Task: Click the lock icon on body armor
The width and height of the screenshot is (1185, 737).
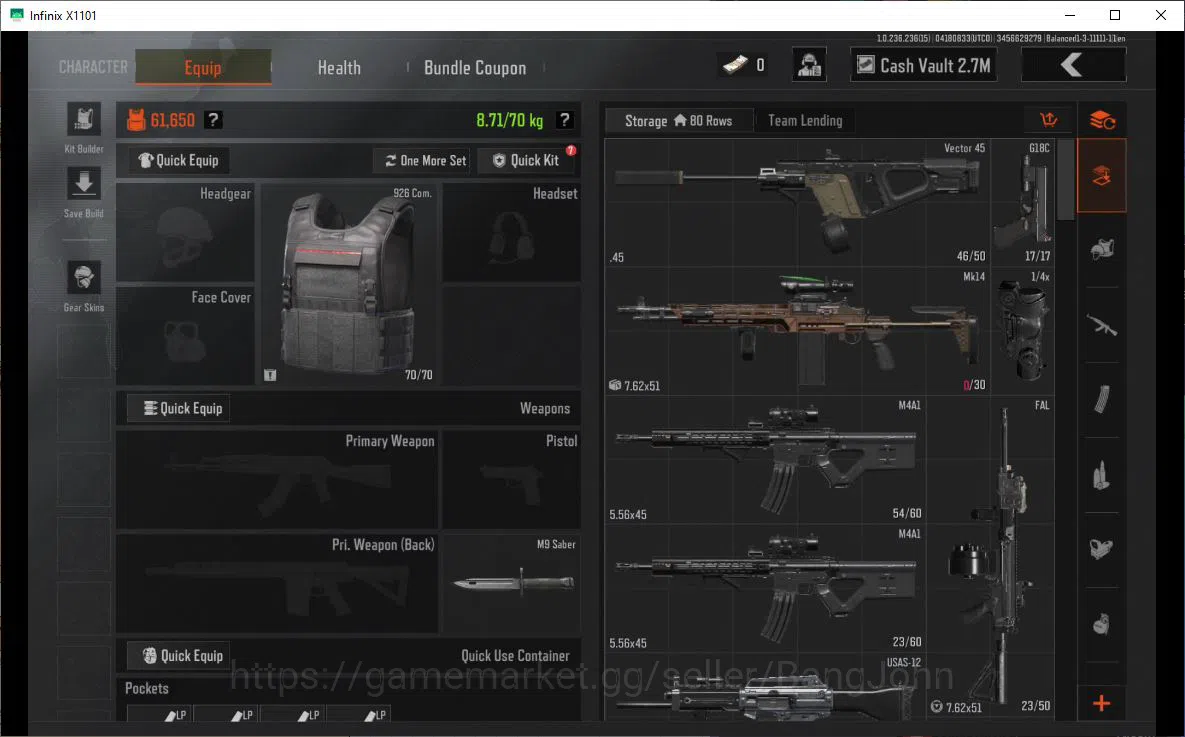Action: [x=270, y=375]
